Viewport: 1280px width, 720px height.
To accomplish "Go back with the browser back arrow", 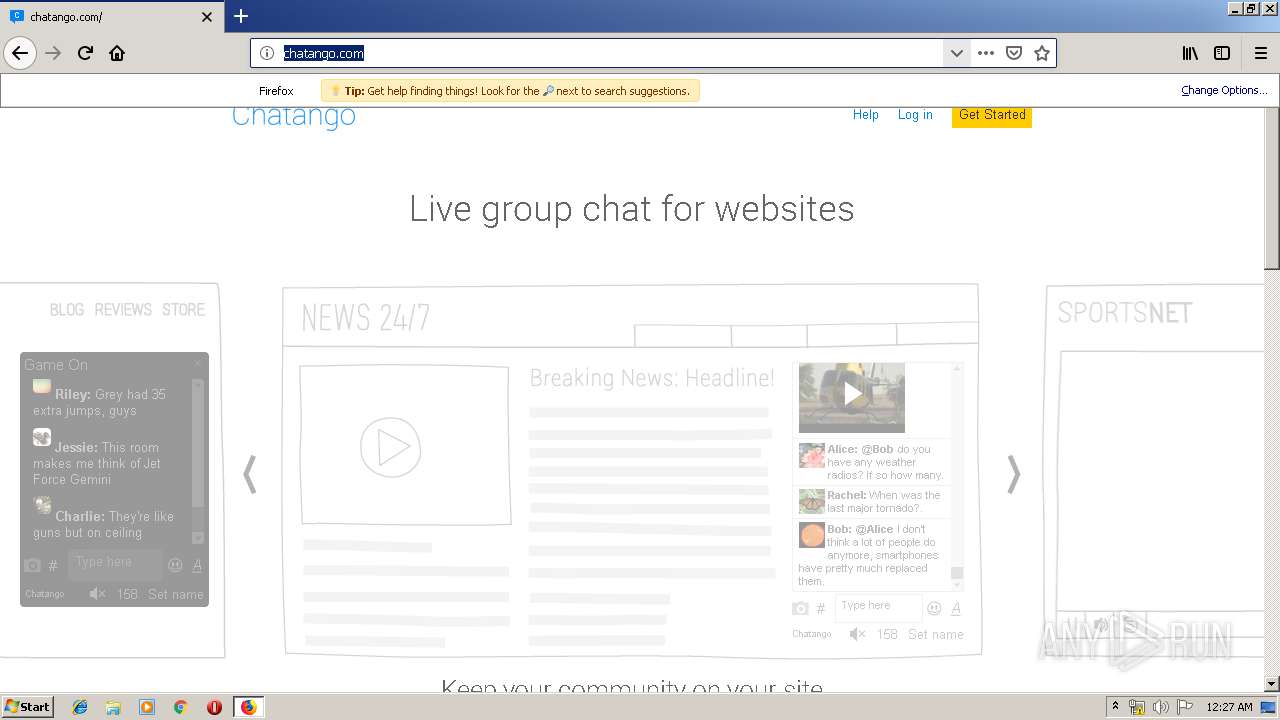I will (x=20, y=53).
